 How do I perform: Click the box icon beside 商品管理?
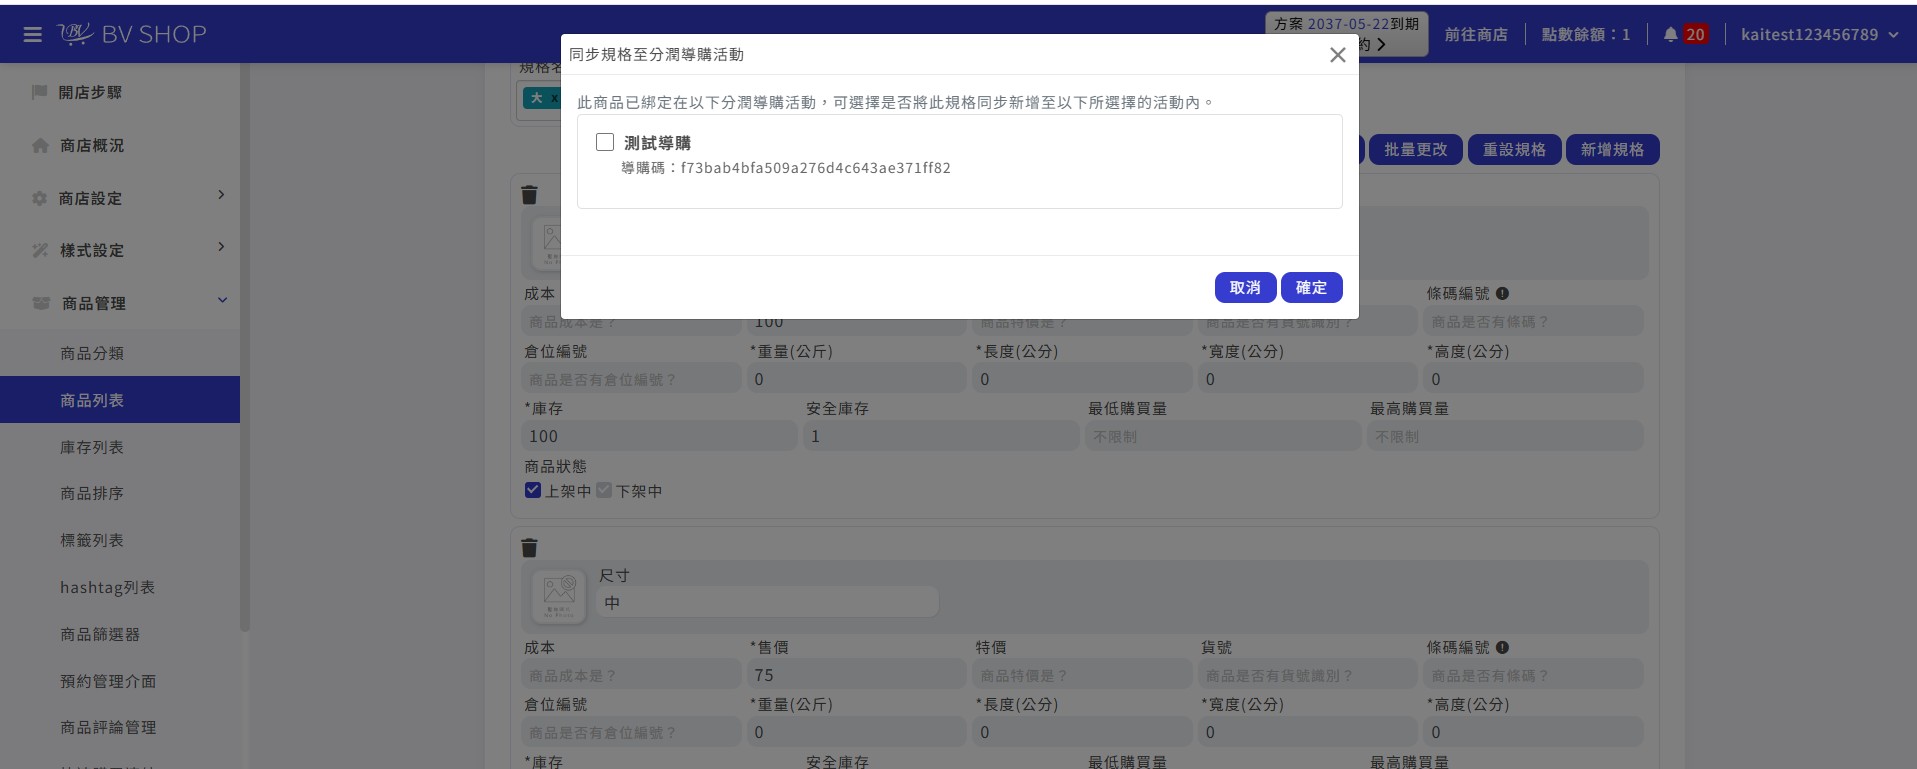[41, 303]
